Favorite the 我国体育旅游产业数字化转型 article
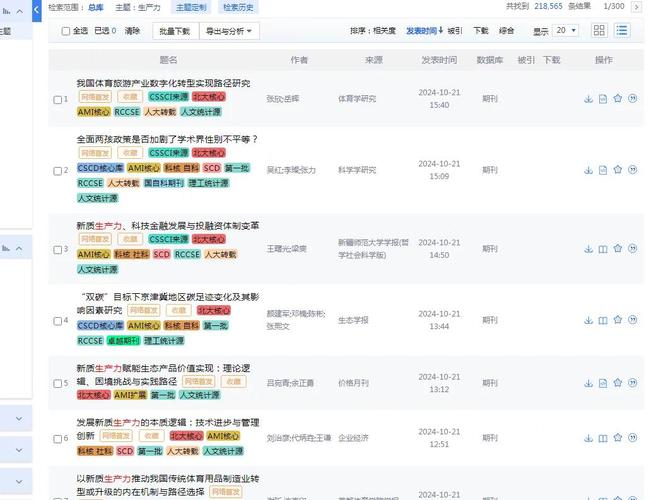Screen dimensions: 661x500 (618, 99)
